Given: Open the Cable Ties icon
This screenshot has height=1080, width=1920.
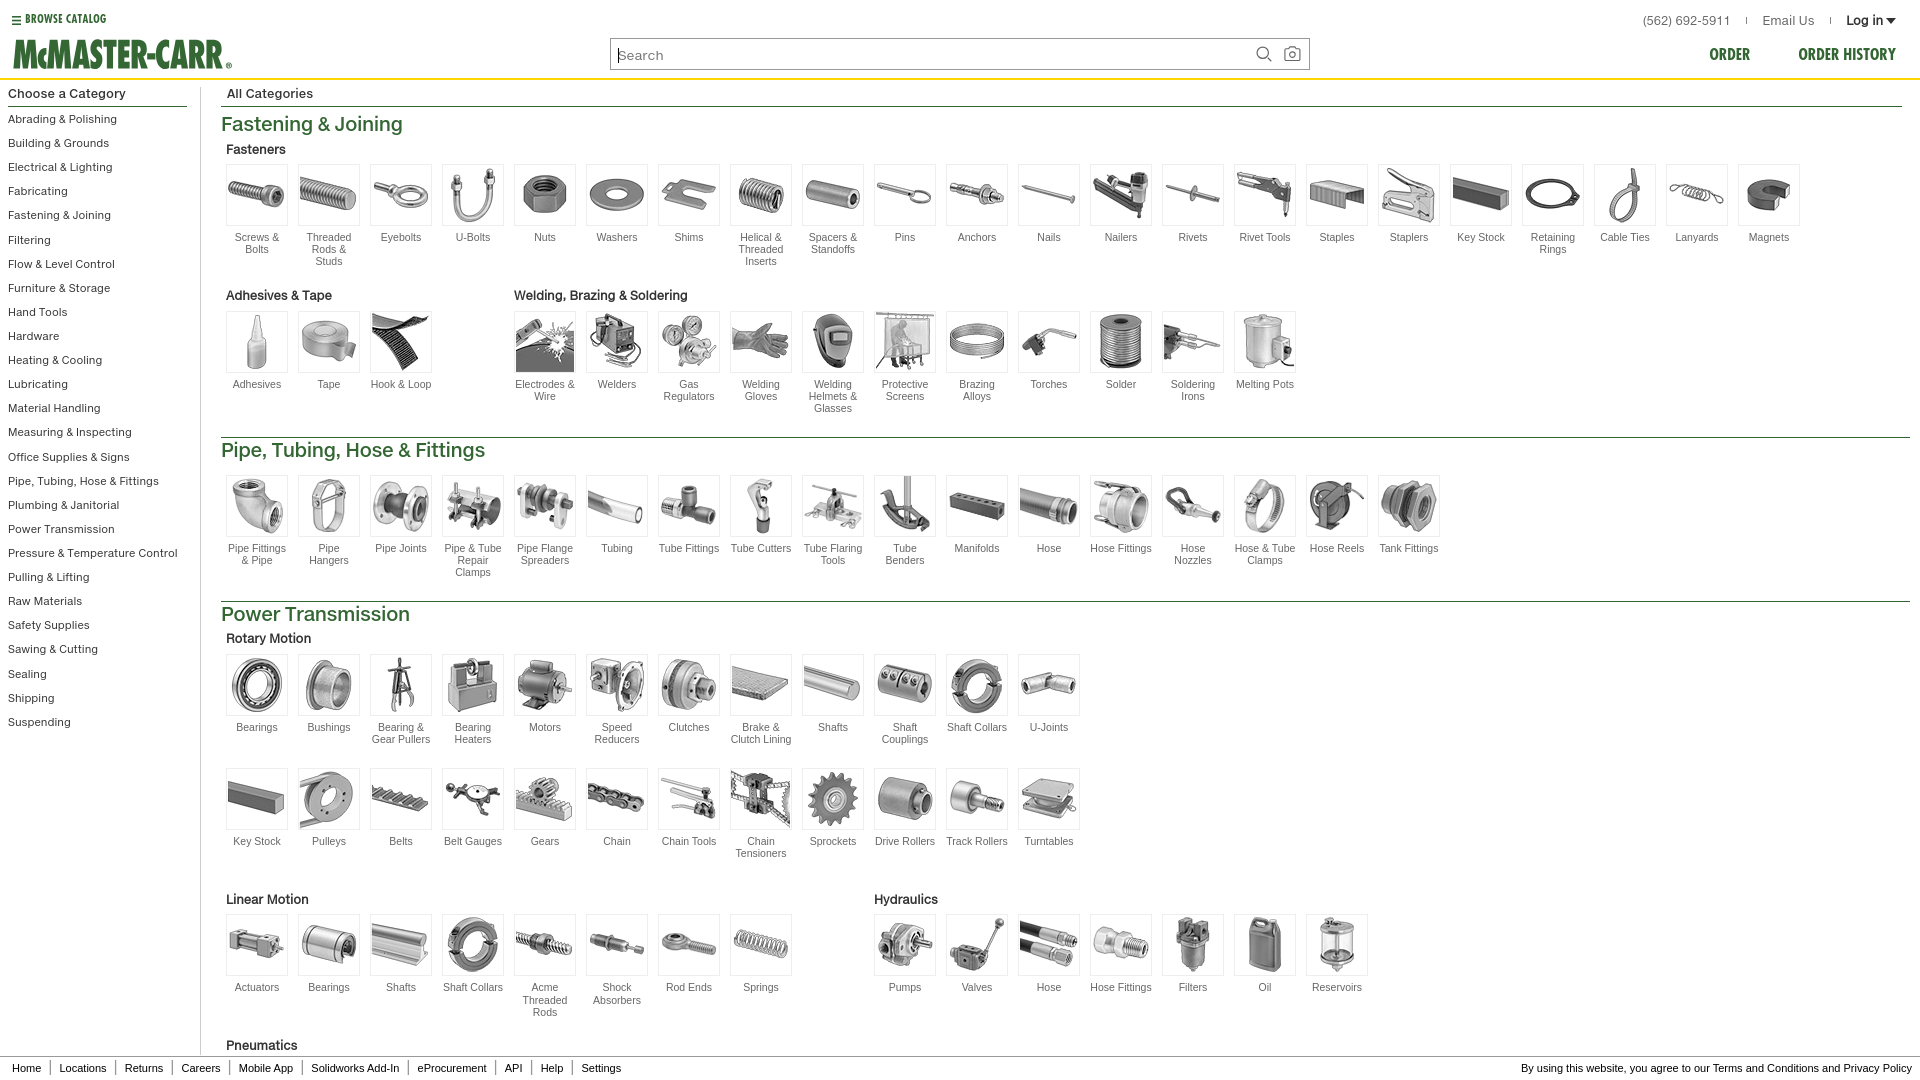Looking at the screenshot, I should point(1625,195).
